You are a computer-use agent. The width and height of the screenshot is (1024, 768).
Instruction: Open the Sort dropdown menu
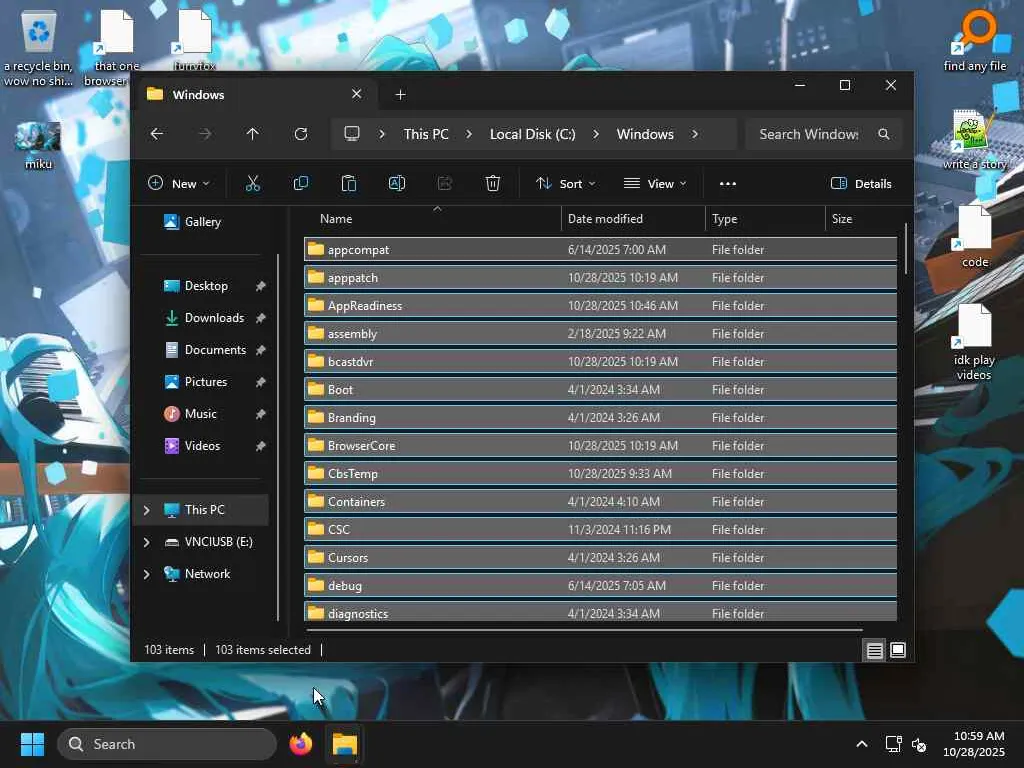[x=566, y=184]
